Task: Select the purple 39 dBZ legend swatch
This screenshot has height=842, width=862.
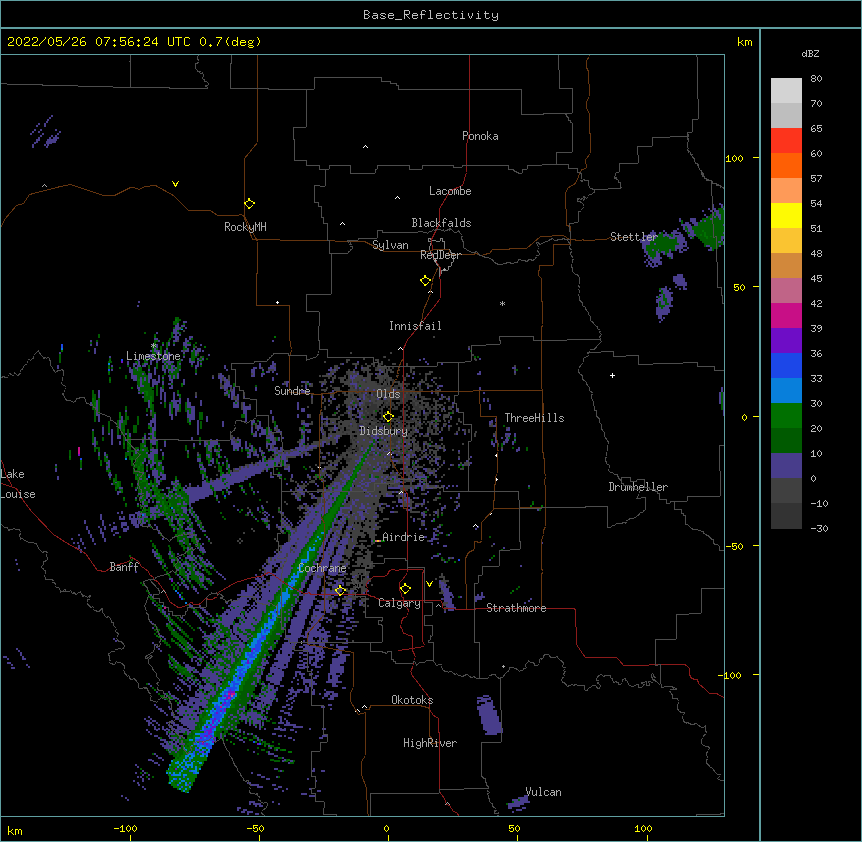Action: pos(786,341)
